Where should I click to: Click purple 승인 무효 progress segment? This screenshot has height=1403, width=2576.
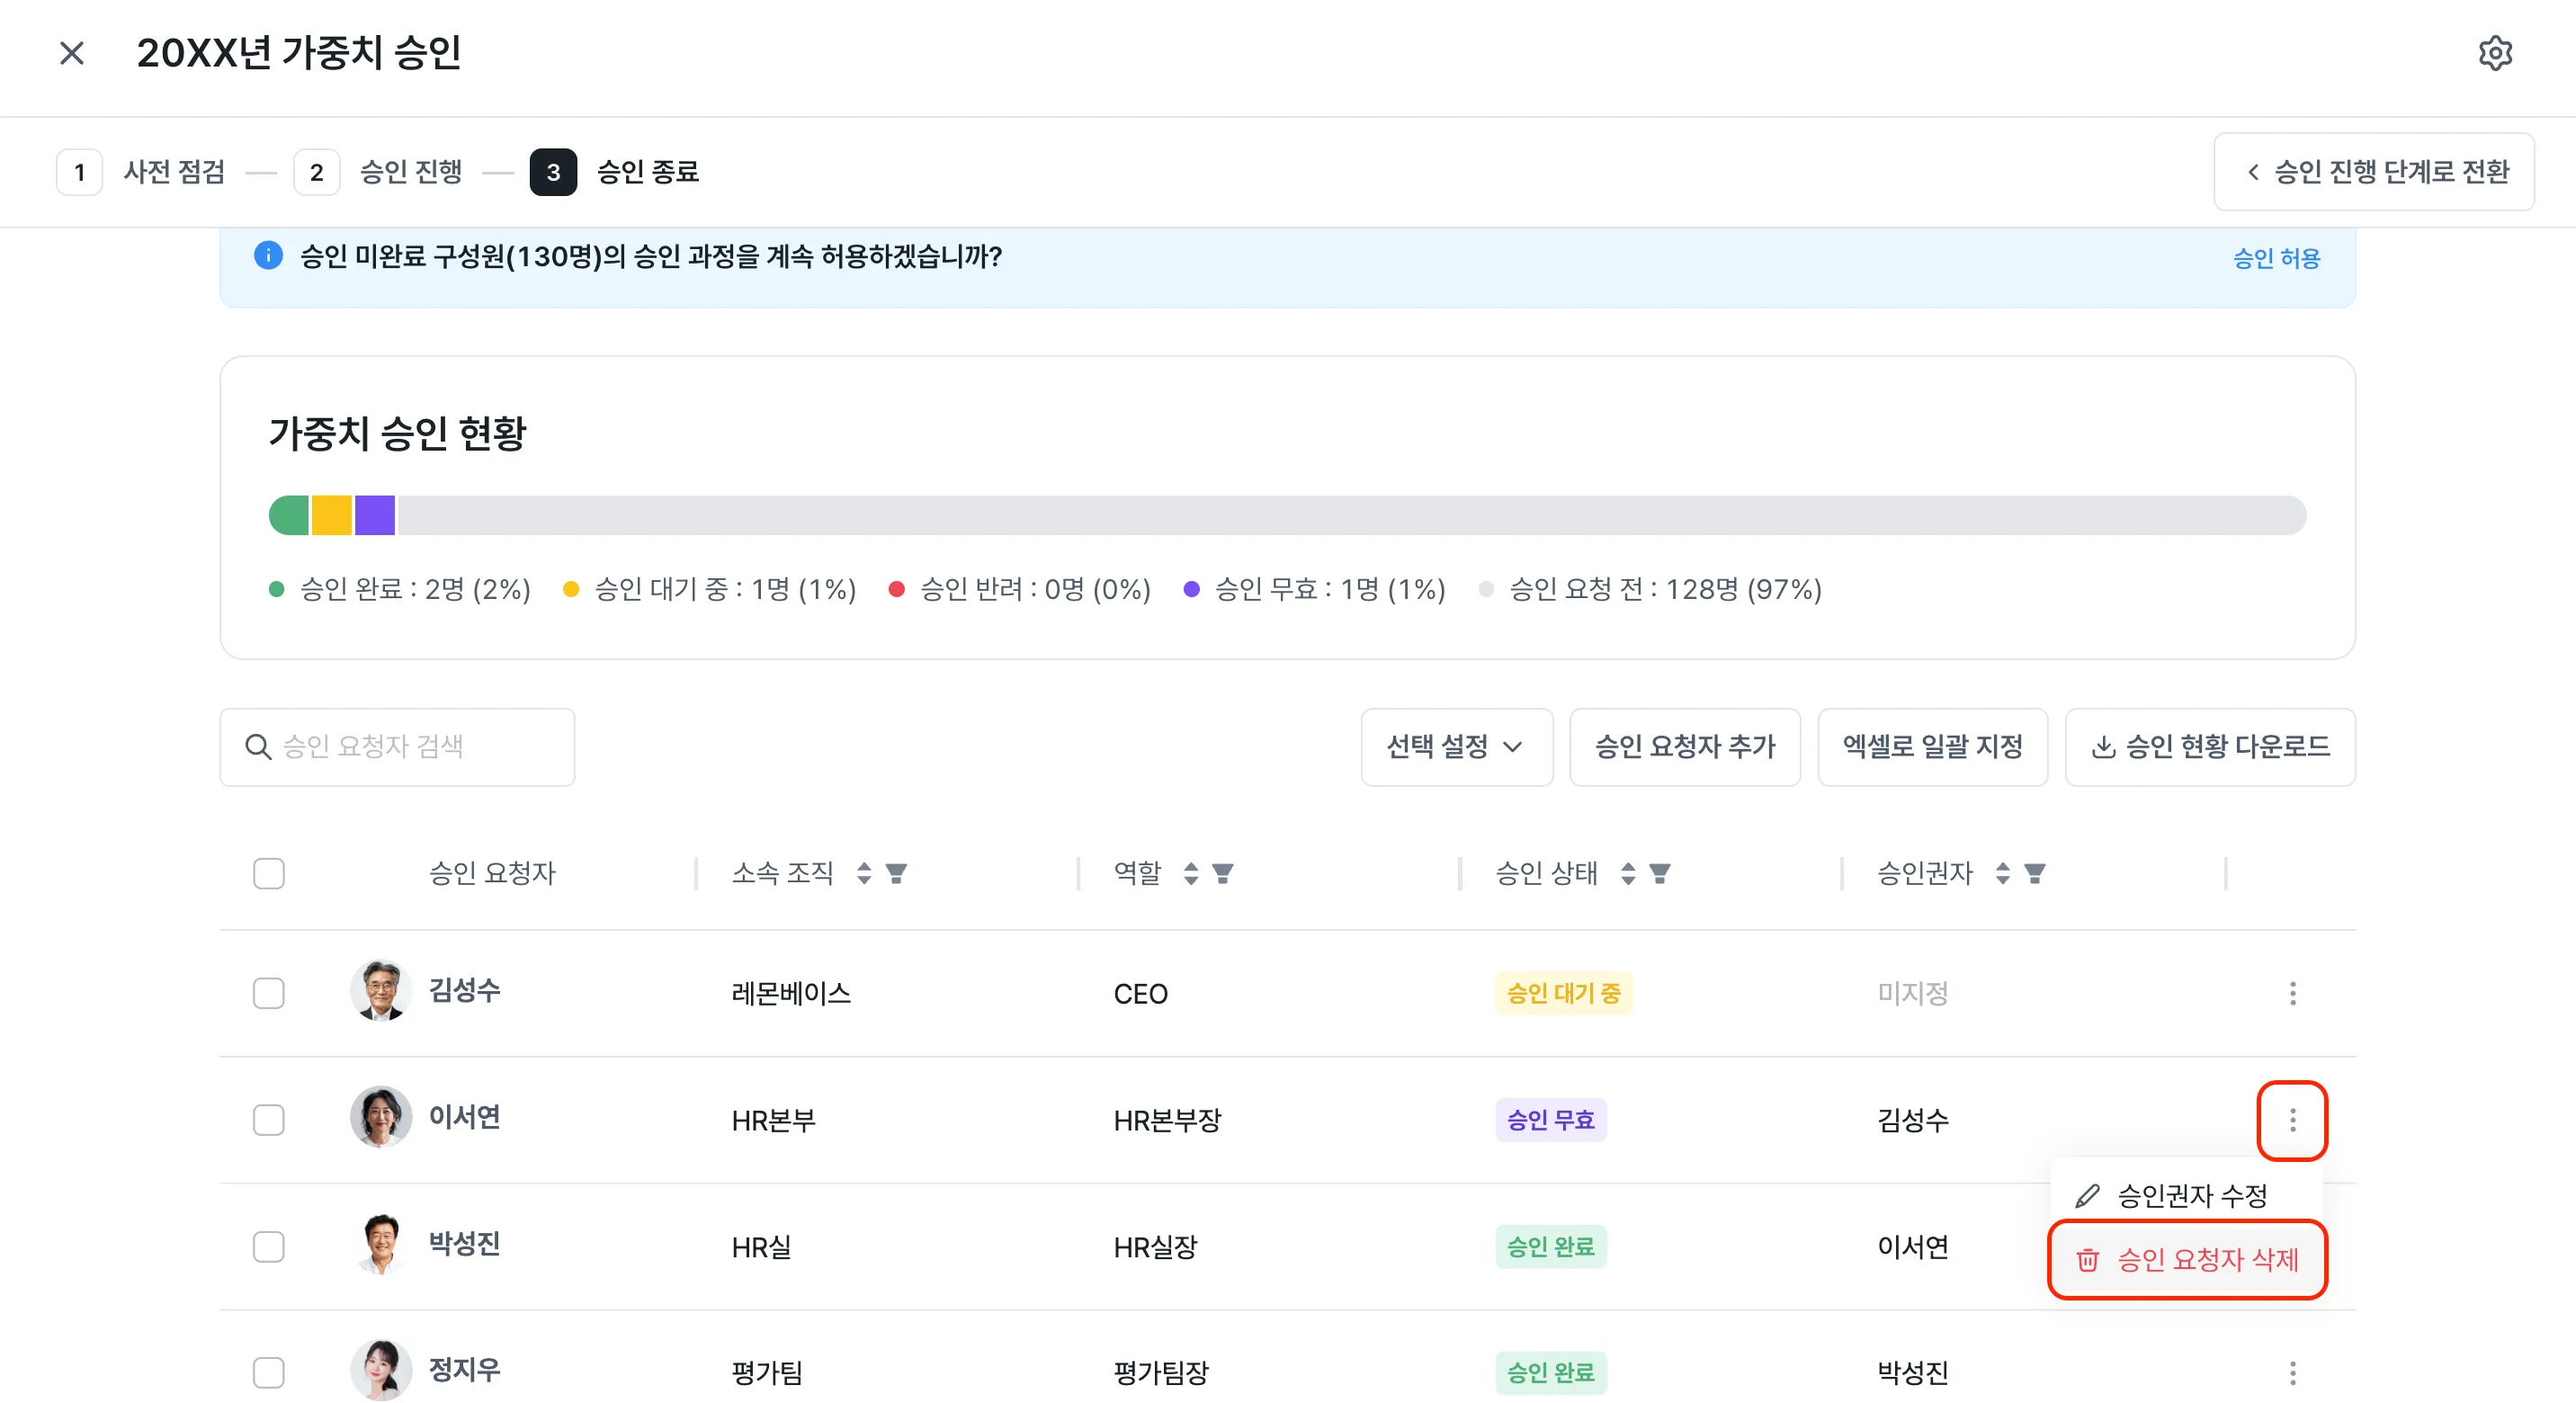[x=375, y=515]
